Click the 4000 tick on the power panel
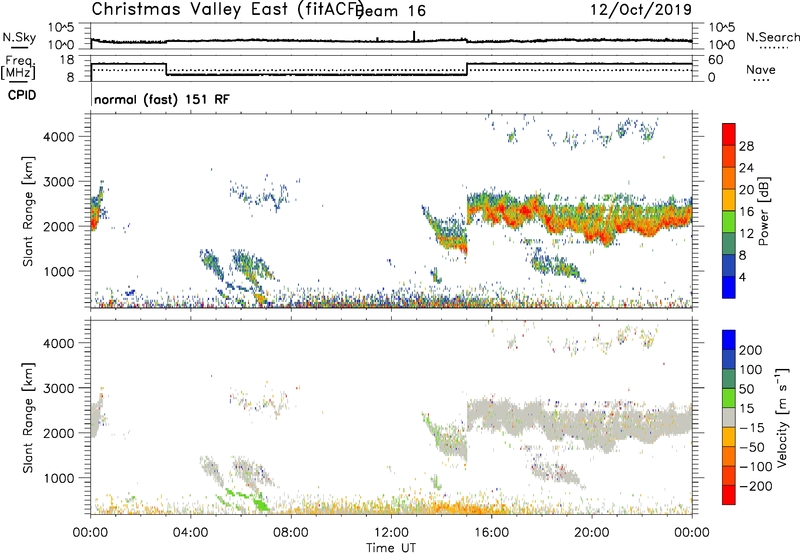Screen dimensions: 800x554 (x=59, y=137)
